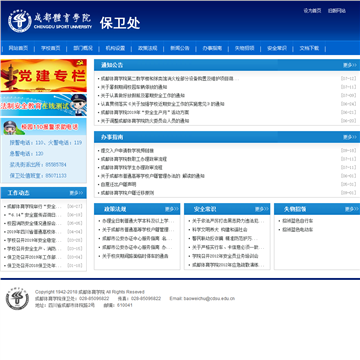360x360 pixels.
Task: Open the 机构设置 navigation item
Action: (x=115, y=48)
